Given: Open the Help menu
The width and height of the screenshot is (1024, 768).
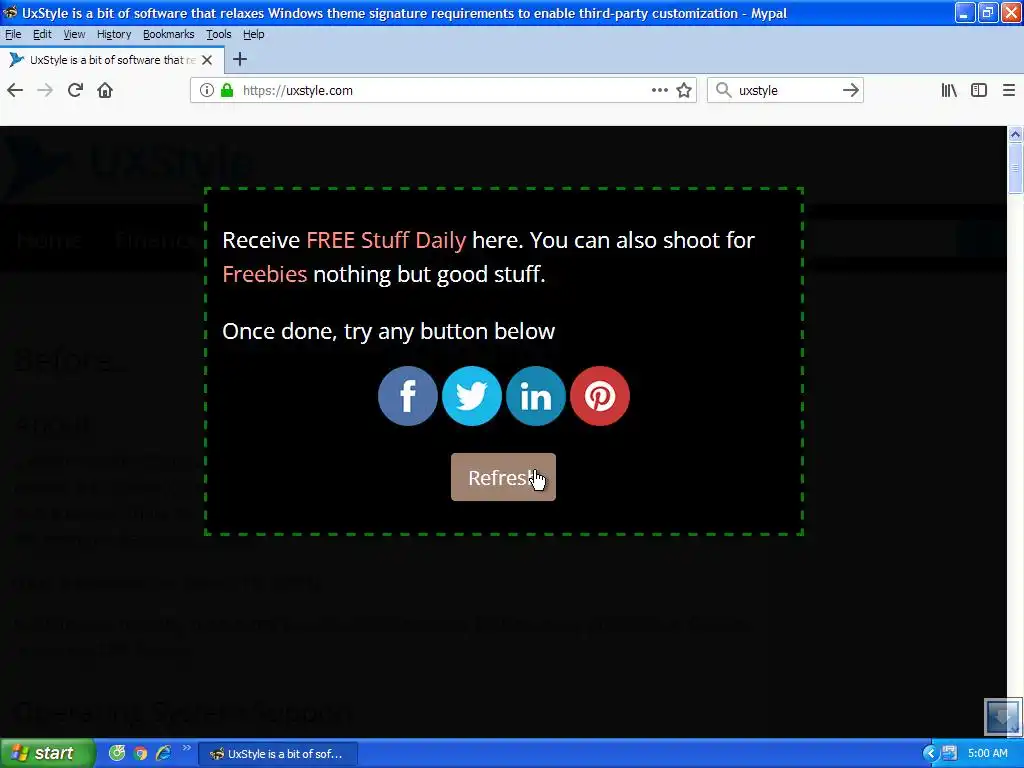Looking at the screenshot, I should pyautogui.click(x=253, y=35).
